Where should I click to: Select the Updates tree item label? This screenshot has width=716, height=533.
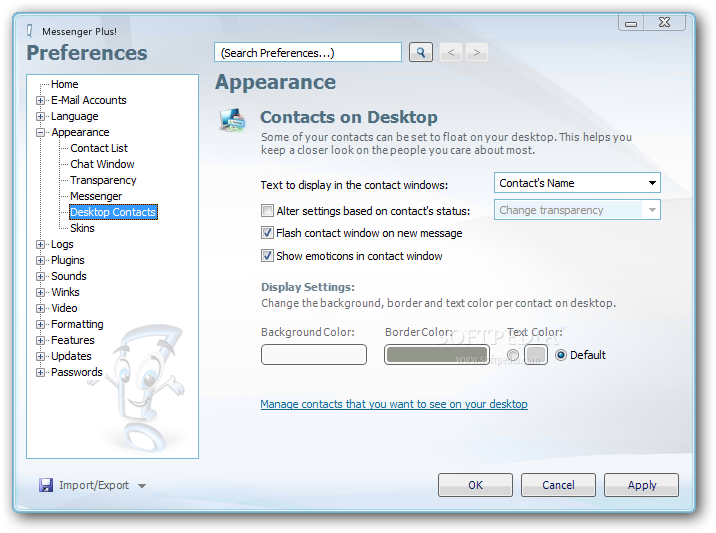[71, 356]
